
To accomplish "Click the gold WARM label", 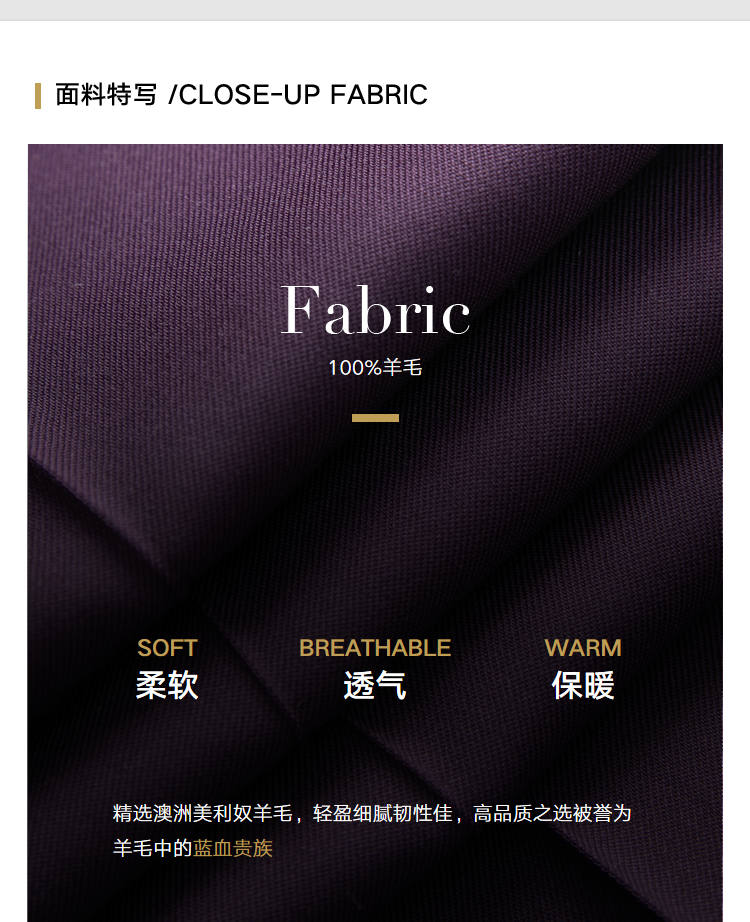I will coord(583,648).
